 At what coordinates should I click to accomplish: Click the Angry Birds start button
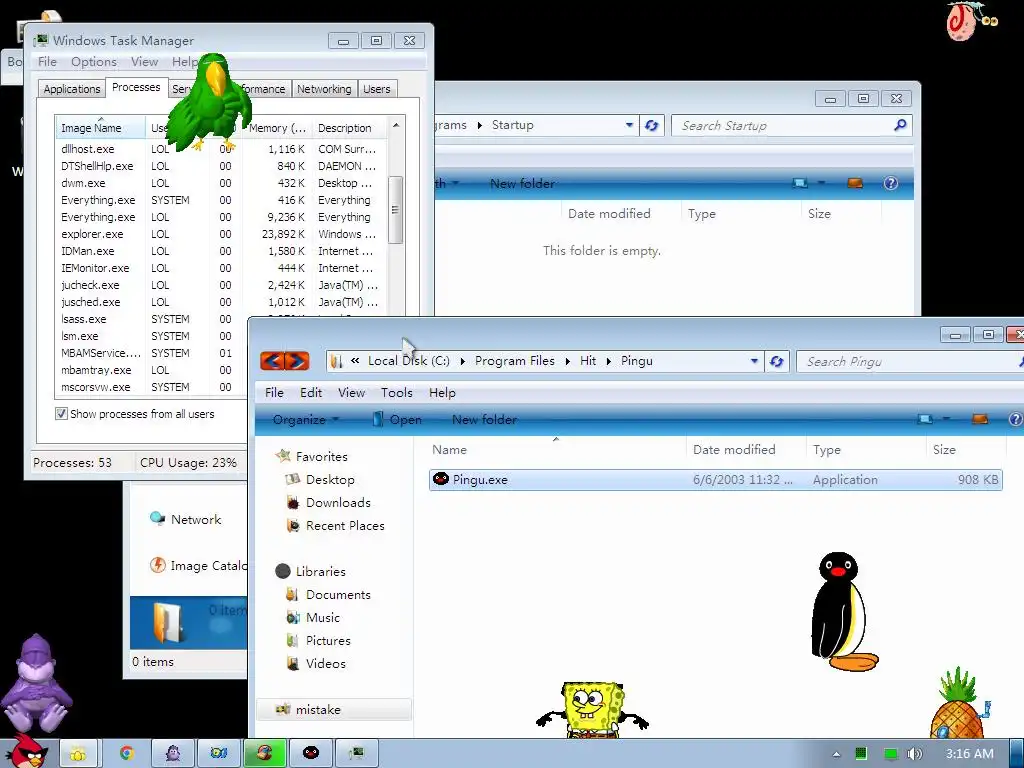[x=26, y=751]
